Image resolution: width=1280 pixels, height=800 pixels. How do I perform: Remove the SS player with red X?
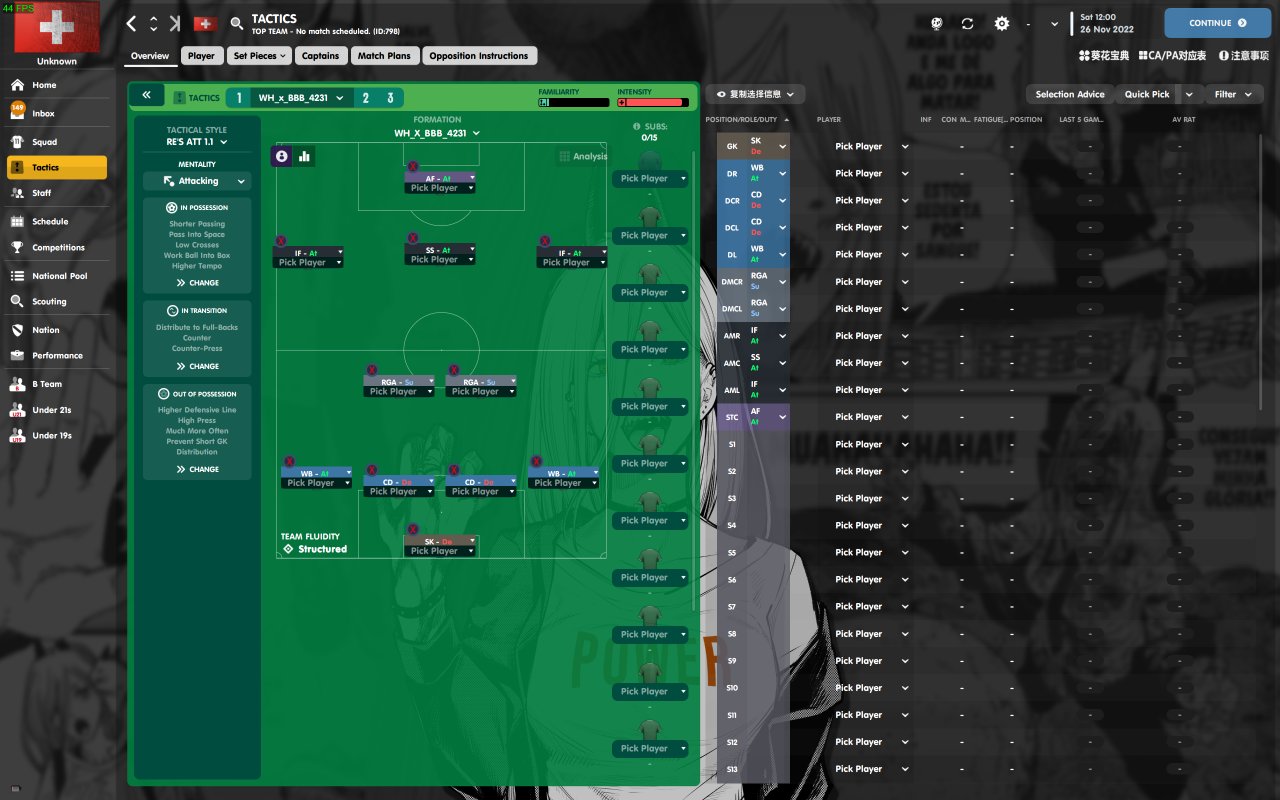tap(412, 238)
